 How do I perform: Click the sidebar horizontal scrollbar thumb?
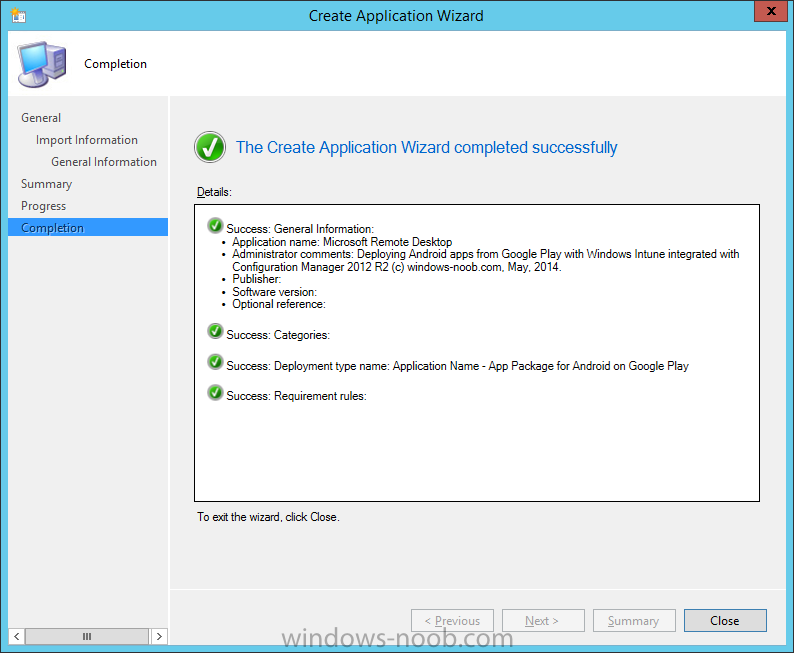(87, 636)
